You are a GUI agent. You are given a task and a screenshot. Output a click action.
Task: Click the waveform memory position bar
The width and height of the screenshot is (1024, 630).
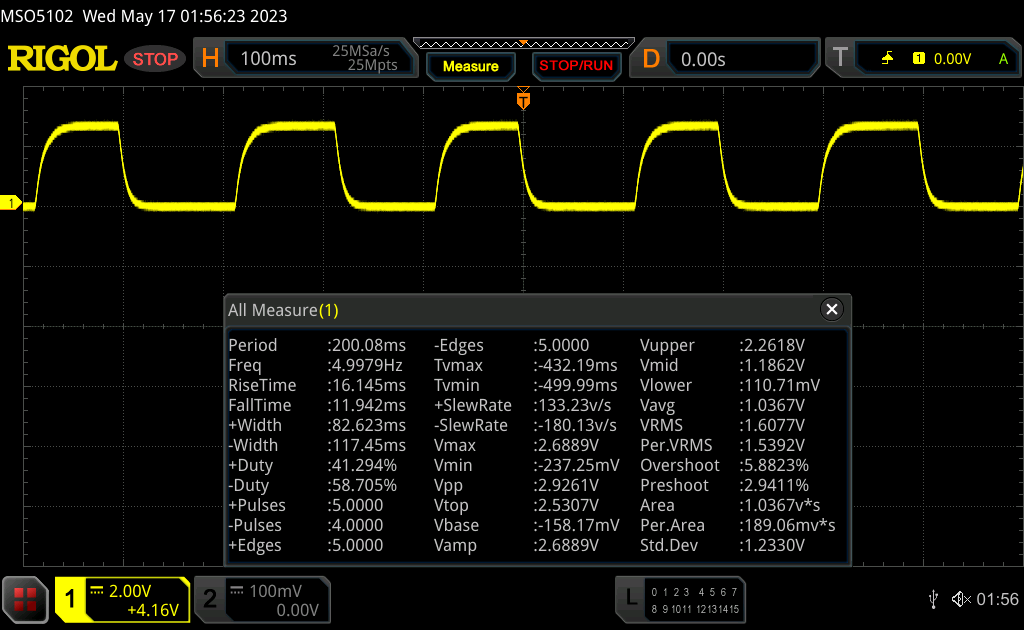pyautogui.click(x=524, y=44)
